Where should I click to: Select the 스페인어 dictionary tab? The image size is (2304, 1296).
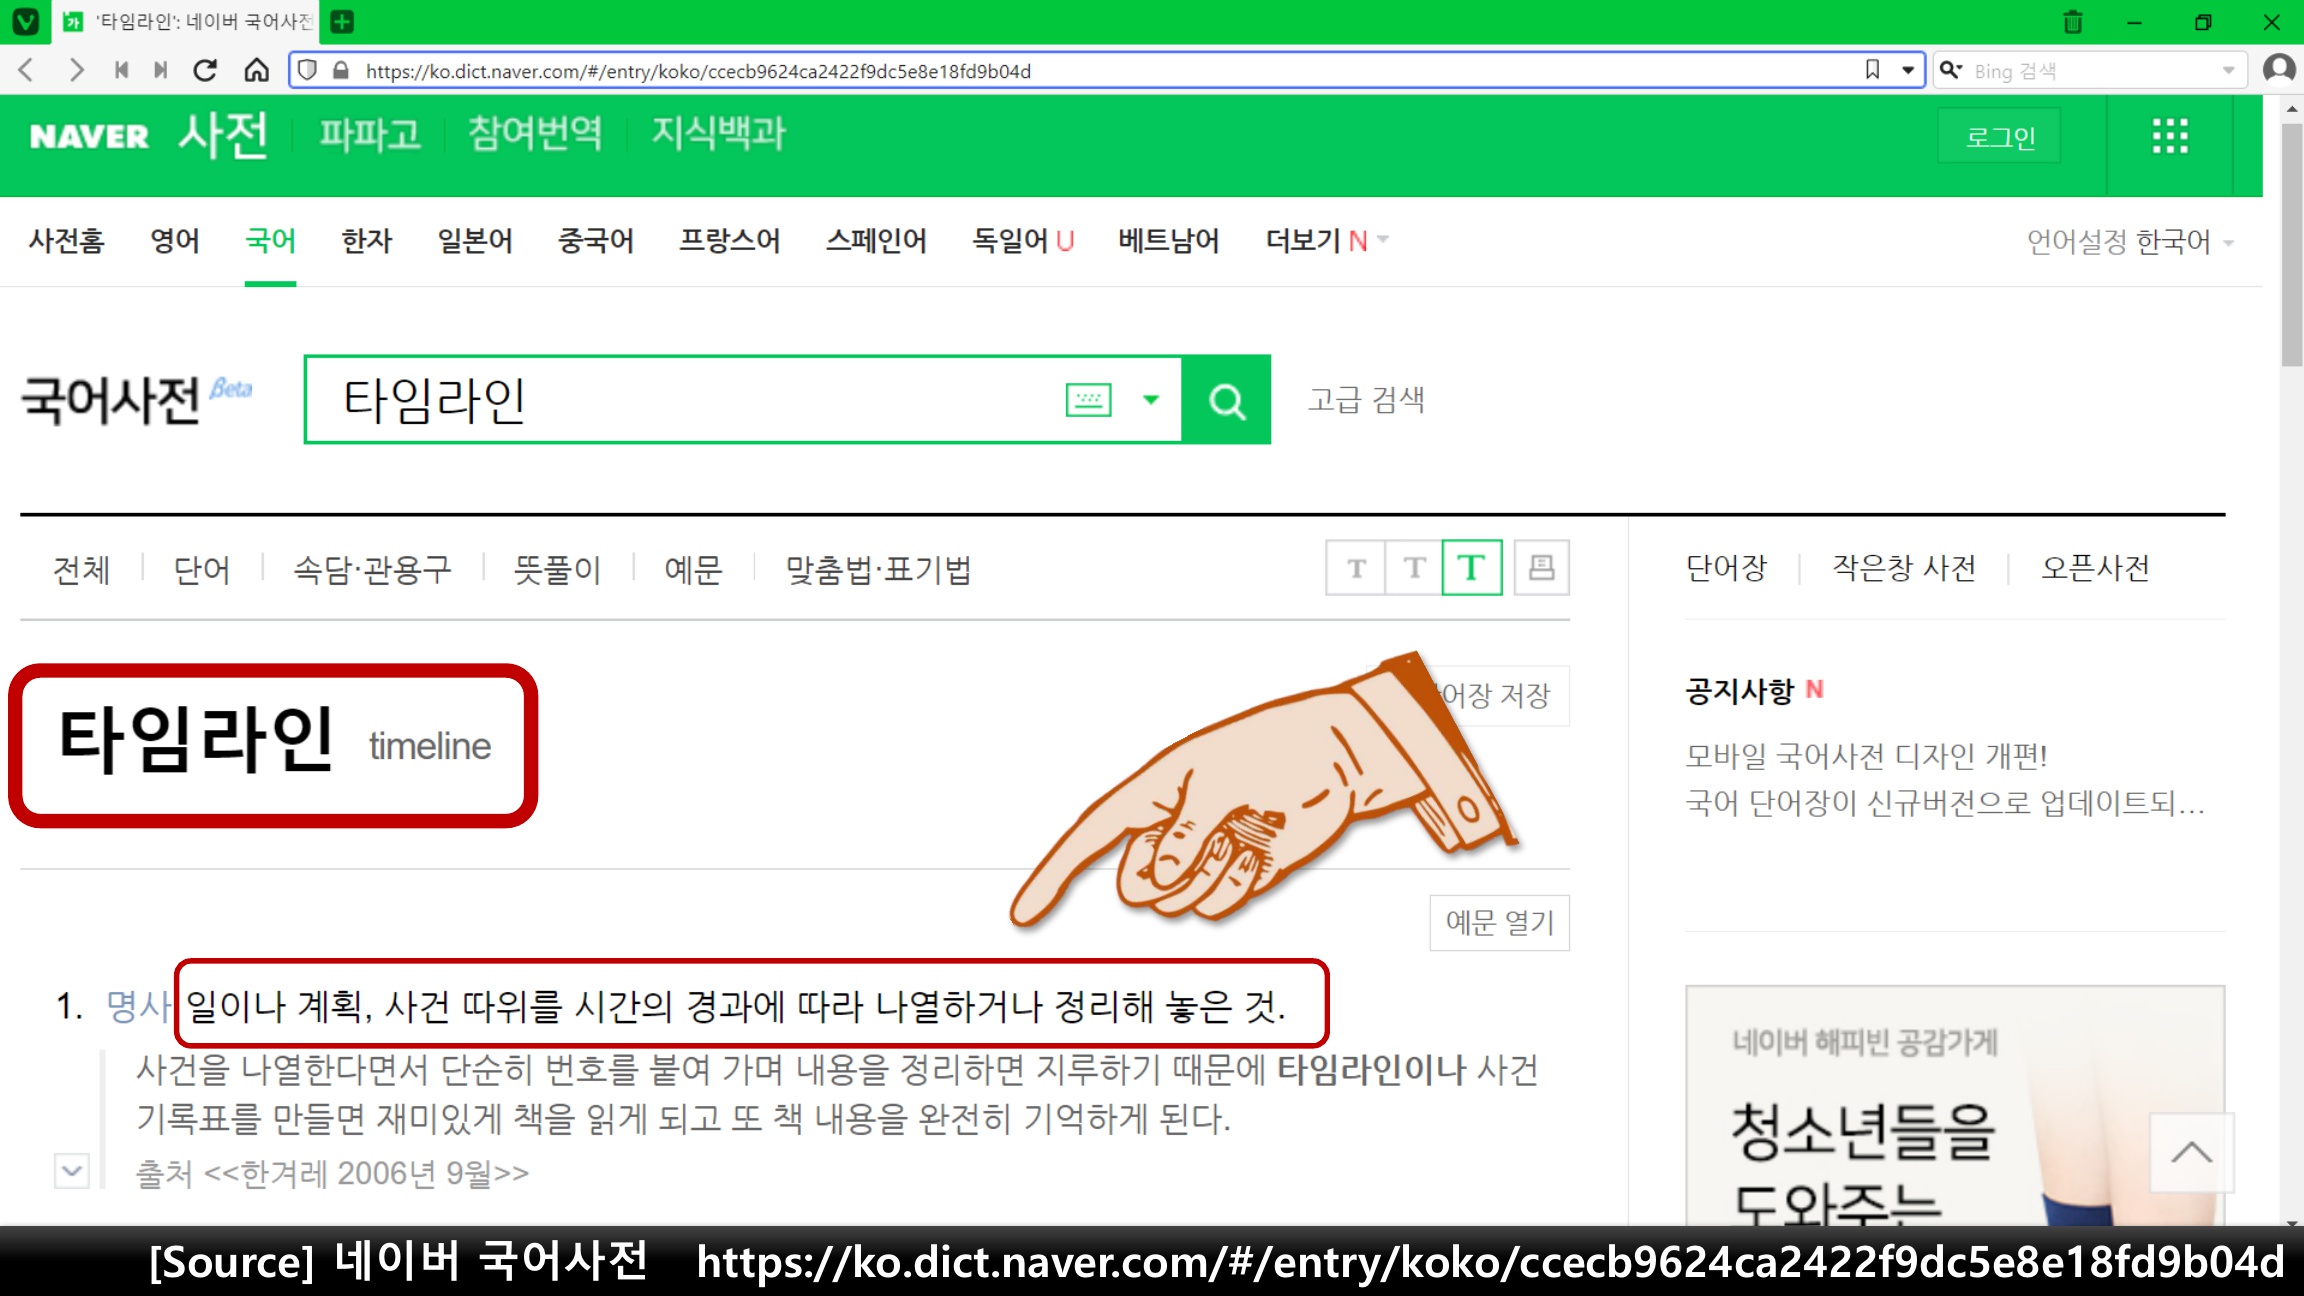pyautogui.click(x=876, y=241)
